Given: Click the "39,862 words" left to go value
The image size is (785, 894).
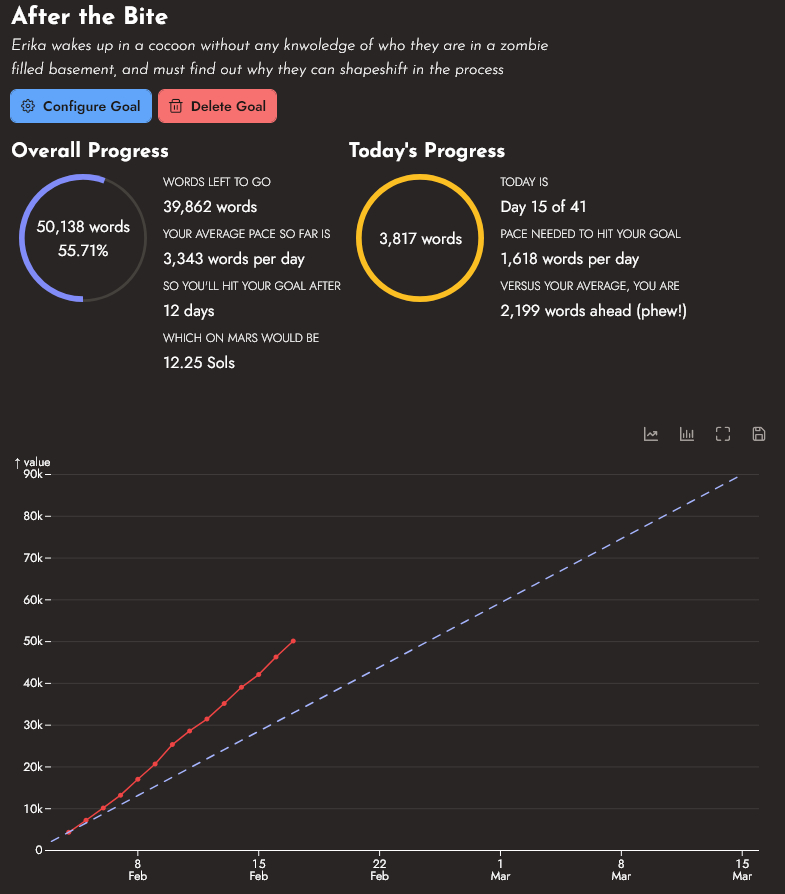Looking at the screenshot, I should [x=210, y=207].
